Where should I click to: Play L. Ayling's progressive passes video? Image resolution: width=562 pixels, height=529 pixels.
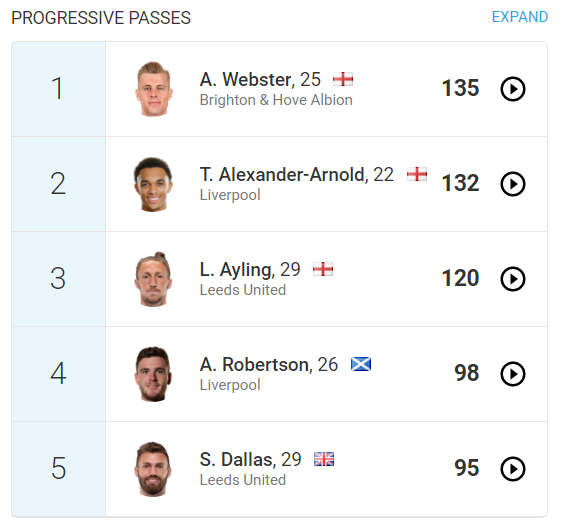tap(513, 279)
